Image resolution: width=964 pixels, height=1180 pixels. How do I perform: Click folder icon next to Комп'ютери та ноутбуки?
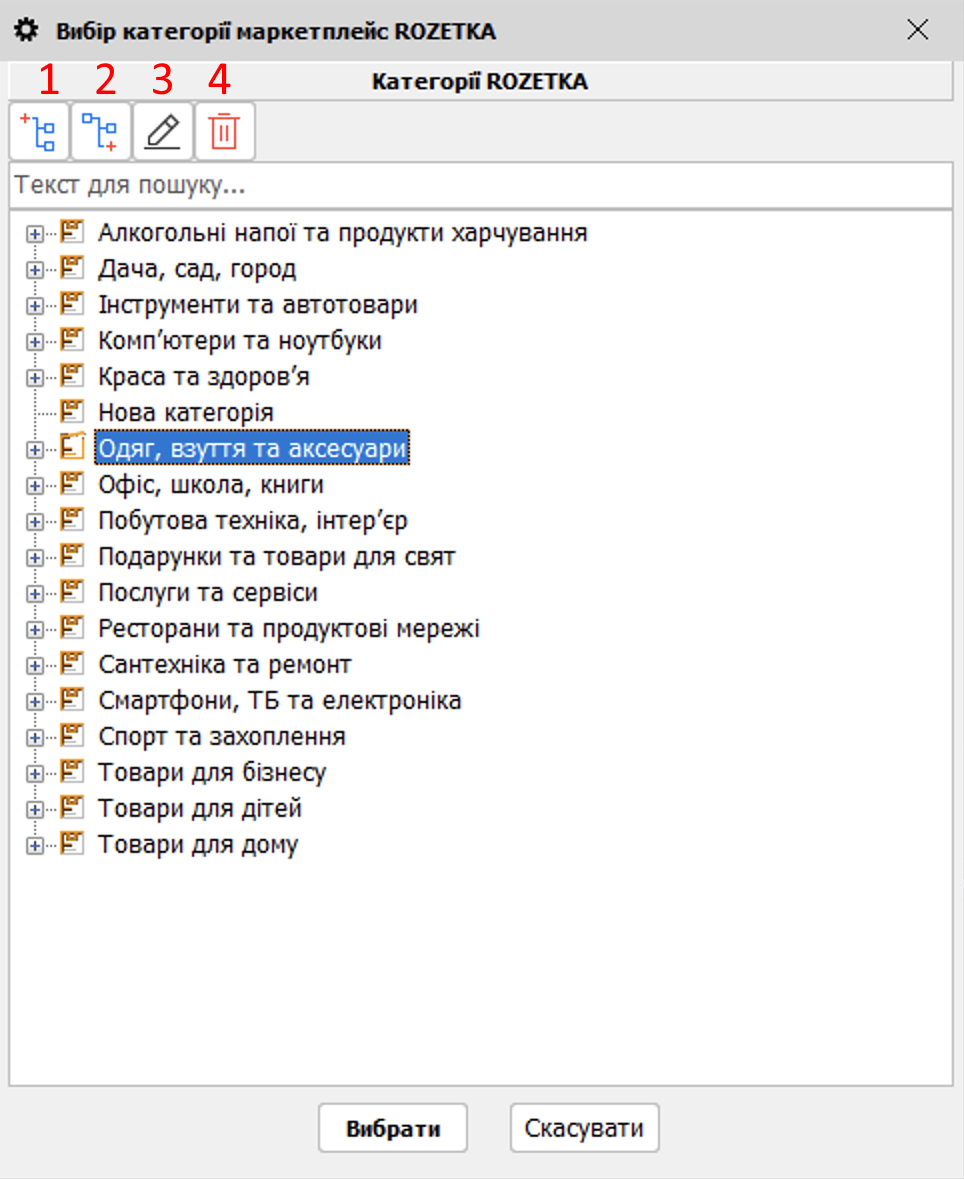click(x=72, y=340)
